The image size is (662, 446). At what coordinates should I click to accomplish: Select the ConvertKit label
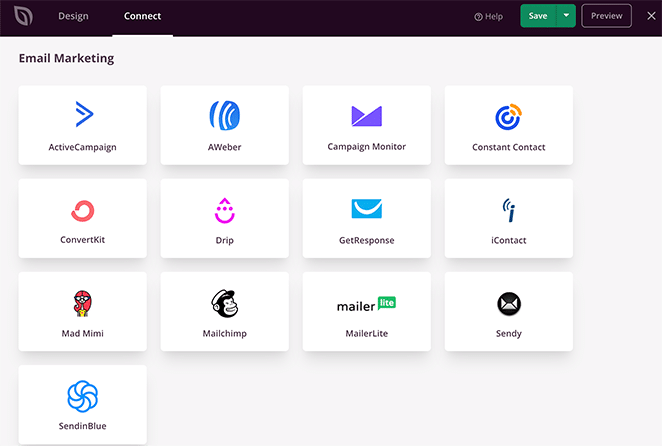[82, 239]
